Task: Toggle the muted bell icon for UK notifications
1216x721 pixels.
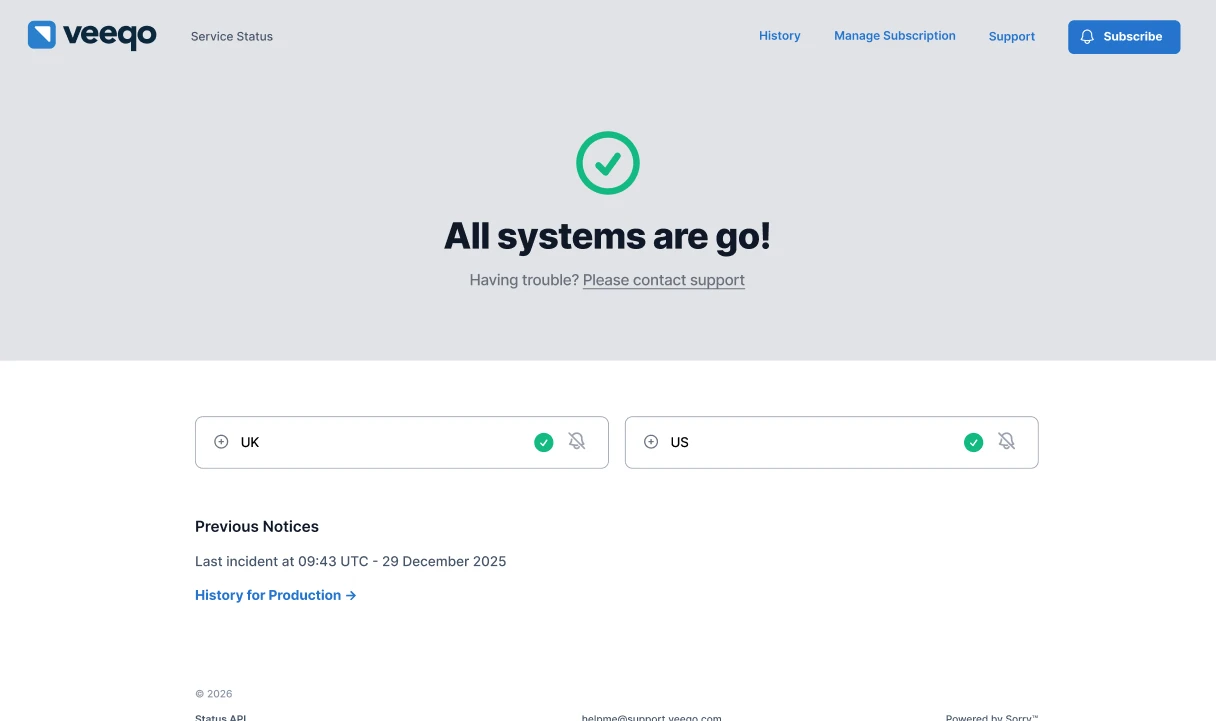Action: (x=577, y=440)
